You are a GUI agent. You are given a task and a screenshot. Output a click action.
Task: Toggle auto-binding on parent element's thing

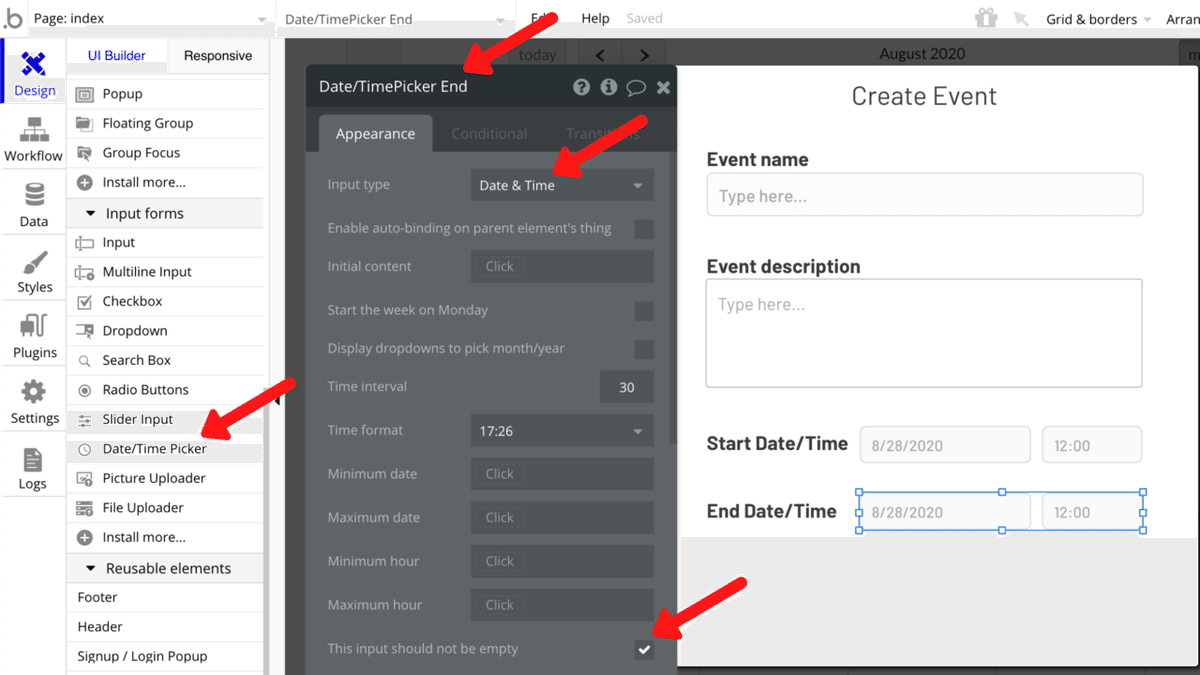tap(644, 229)
